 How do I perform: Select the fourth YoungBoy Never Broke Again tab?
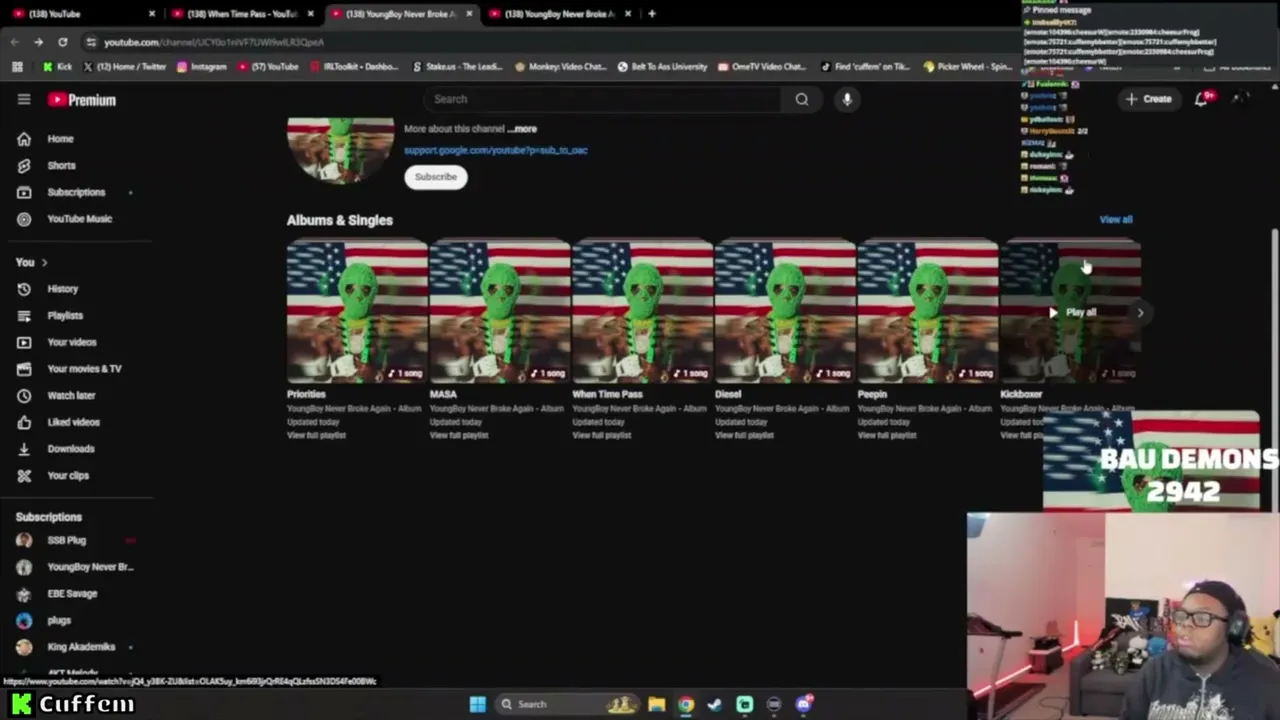[x=560, y=14]
